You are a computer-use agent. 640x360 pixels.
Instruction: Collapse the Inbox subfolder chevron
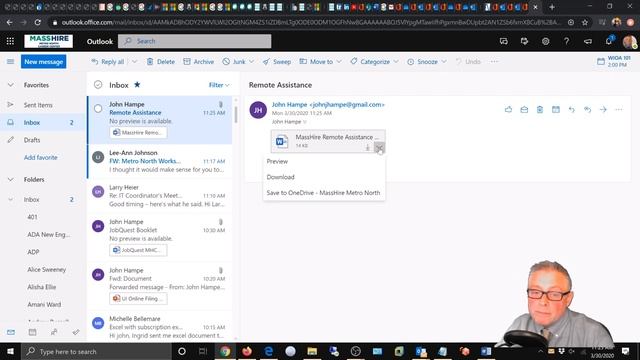(x=11, y=200)
